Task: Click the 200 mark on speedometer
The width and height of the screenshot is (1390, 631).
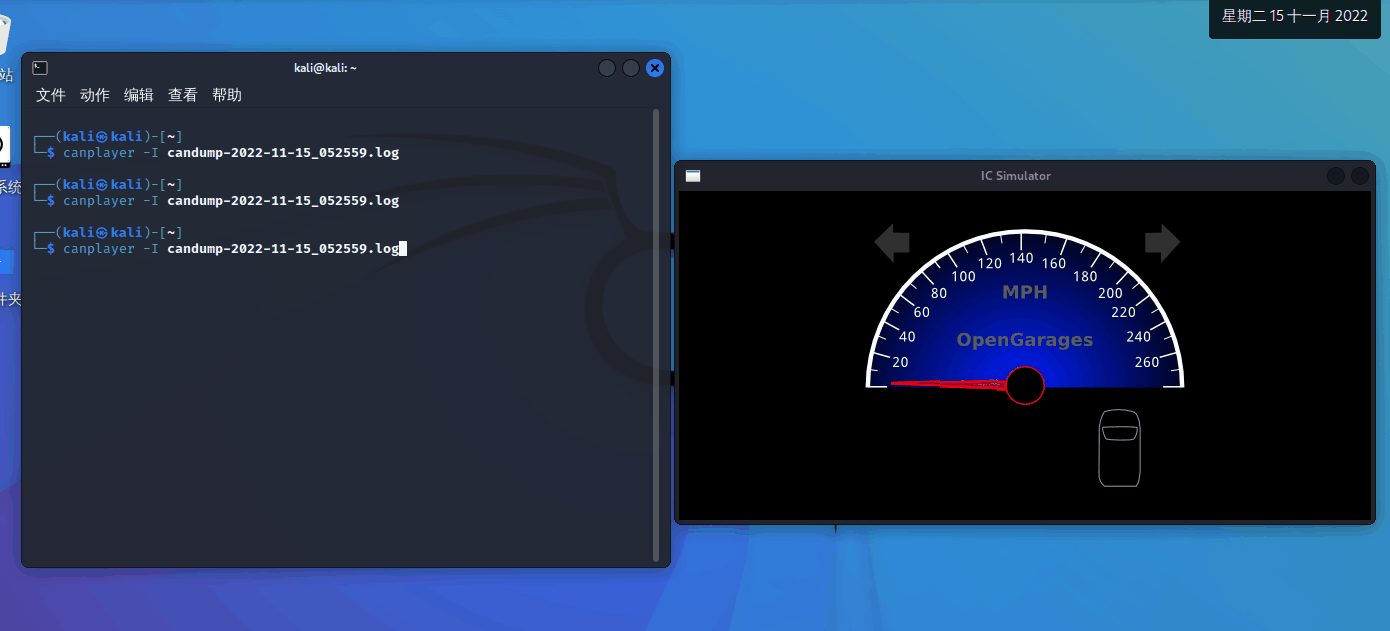Action: pyautogui.click(x=1110, y=293)
